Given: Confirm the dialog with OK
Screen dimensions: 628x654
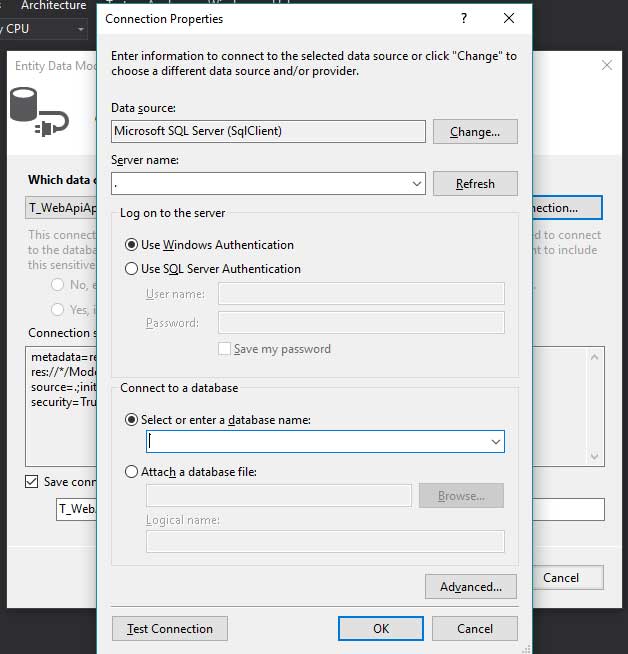Looking at the screenshot, I should pos(381,629).
